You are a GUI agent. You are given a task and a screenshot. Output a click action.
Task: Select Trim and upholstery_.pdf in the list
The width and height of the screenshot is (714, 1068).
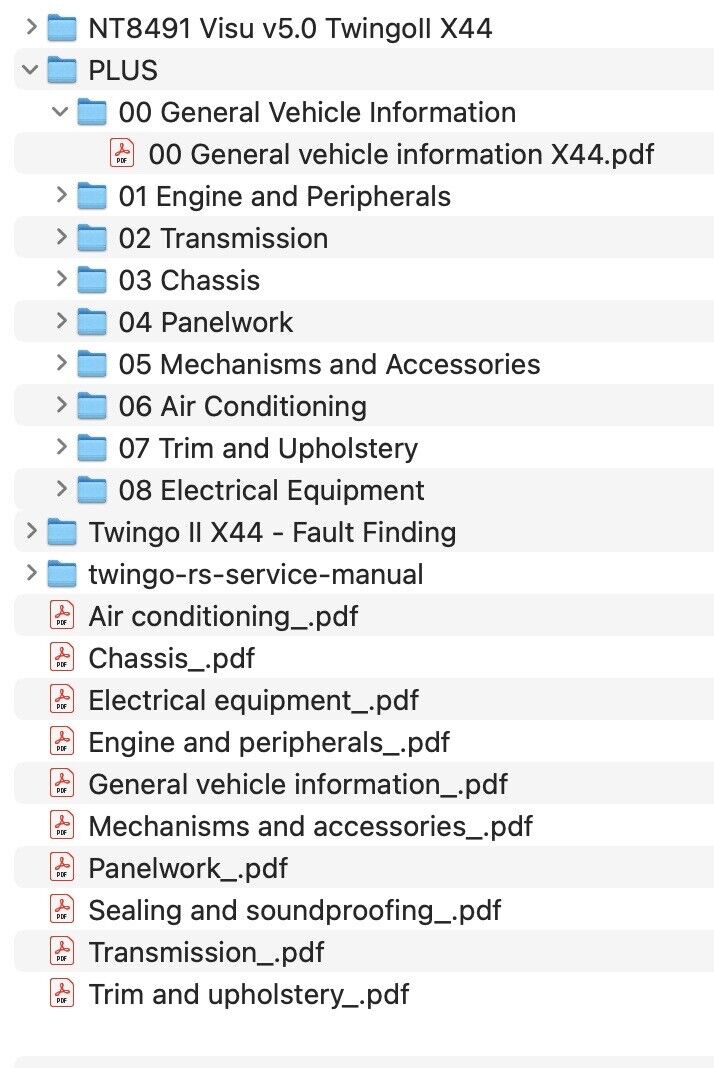click(x=248, y=994)
